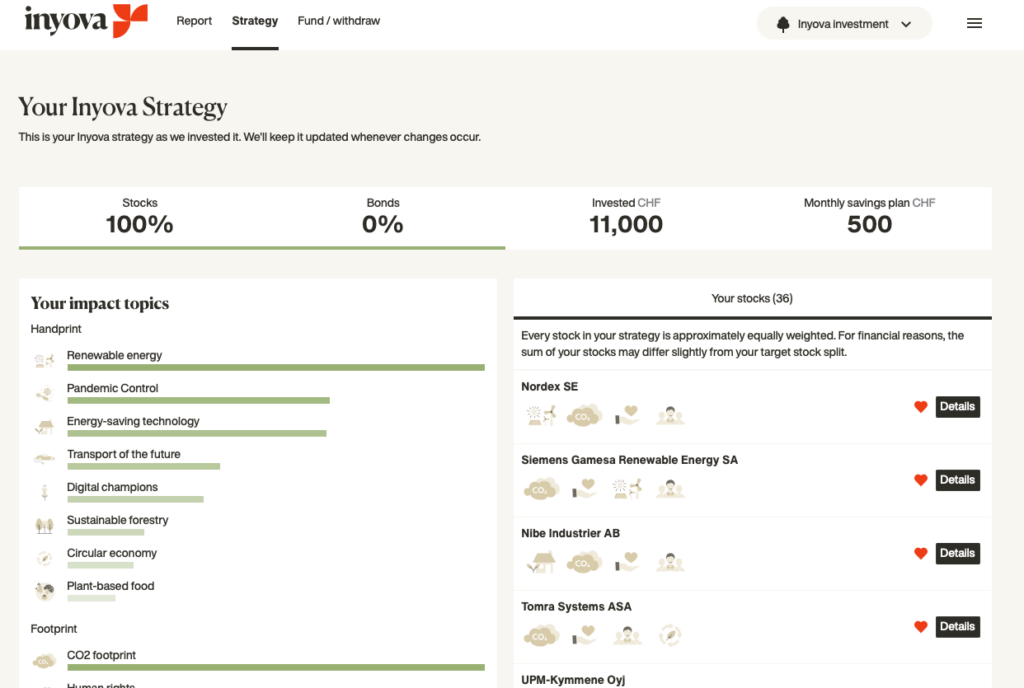Toggle the heart for Tomra Systems ASA
The width and height of the screenshot is (1024, 688).
921,627
